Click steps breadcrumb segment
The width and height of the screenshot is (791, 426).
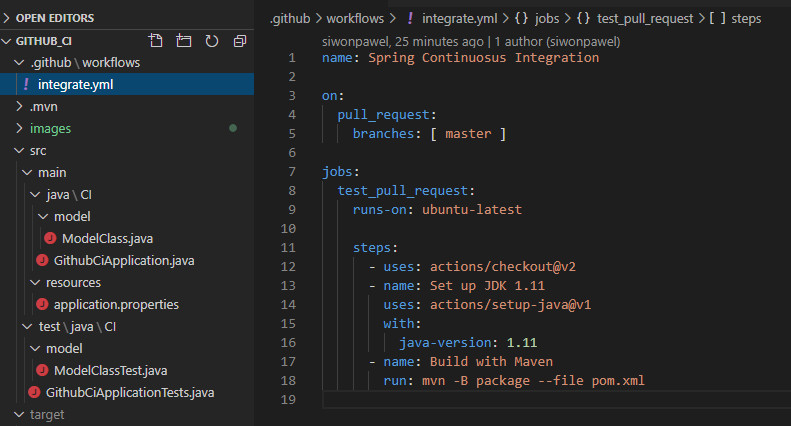(x=746, y=19)
